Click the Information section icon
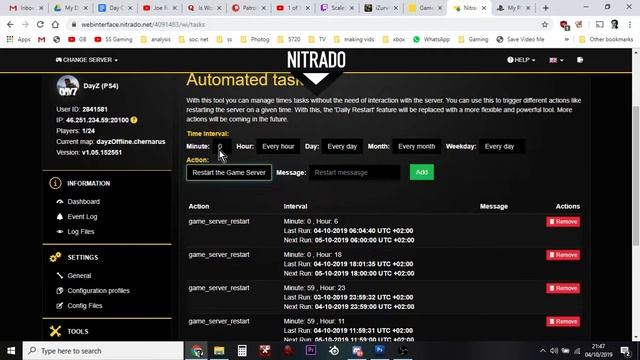Viewport: 640px width, 360px height. [x=55, y=183]
